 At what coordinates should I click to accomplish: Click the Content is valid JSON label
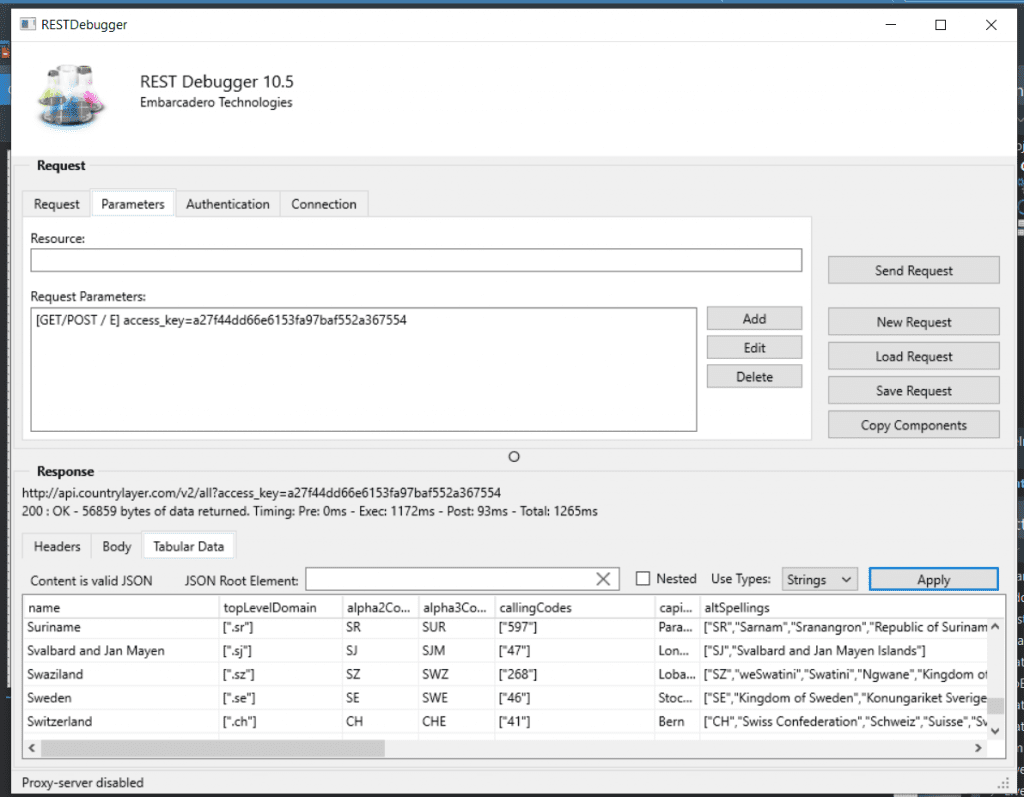pyautogui.click(x=91, y=580)
